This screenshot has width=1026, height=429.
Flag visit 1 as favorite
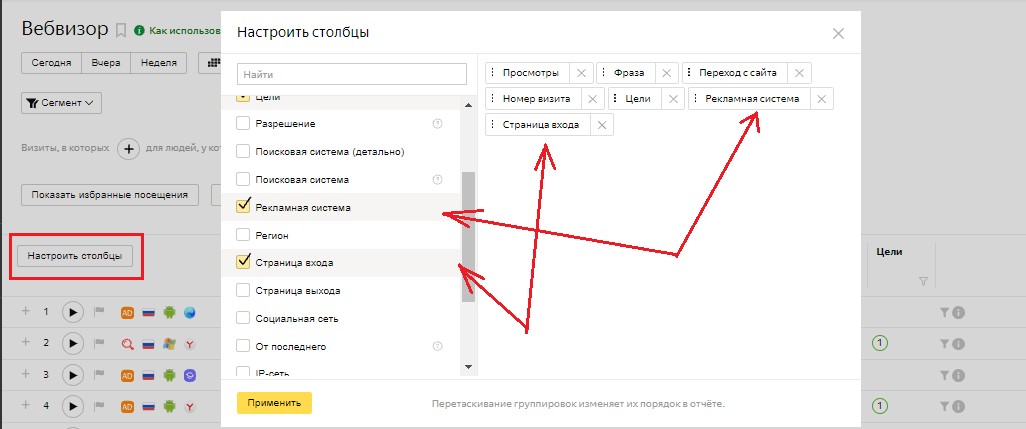(x=99, y=313)
